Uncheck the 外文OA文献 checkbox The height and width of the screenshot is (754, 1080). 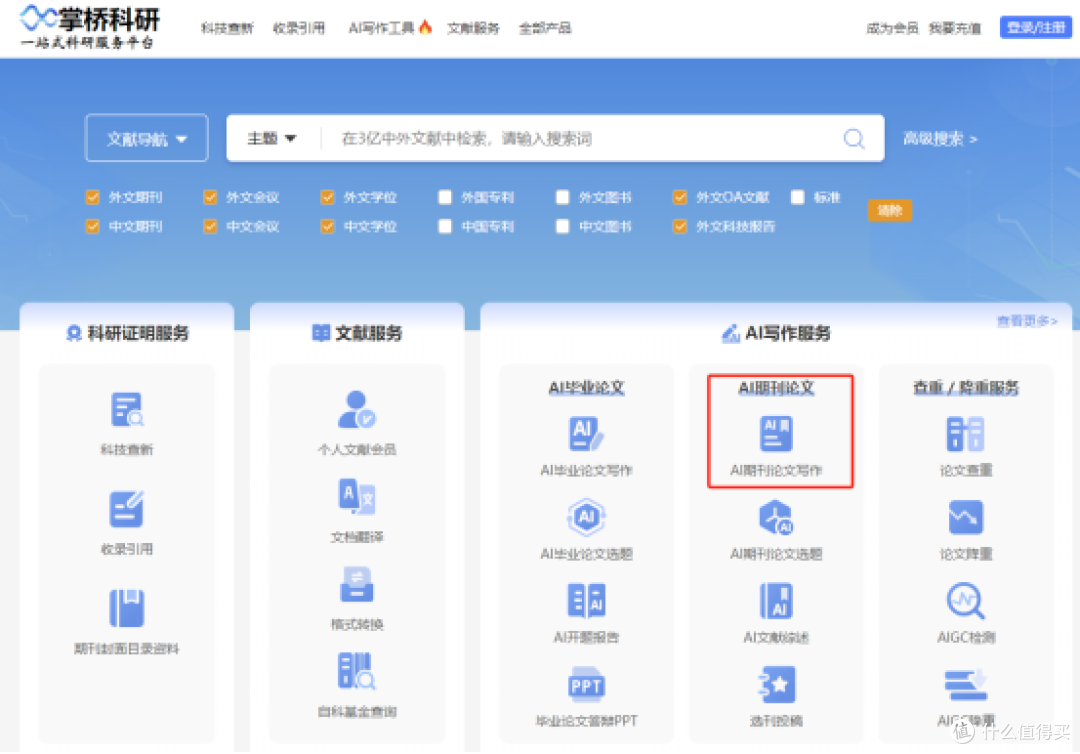tap(680, 198)
